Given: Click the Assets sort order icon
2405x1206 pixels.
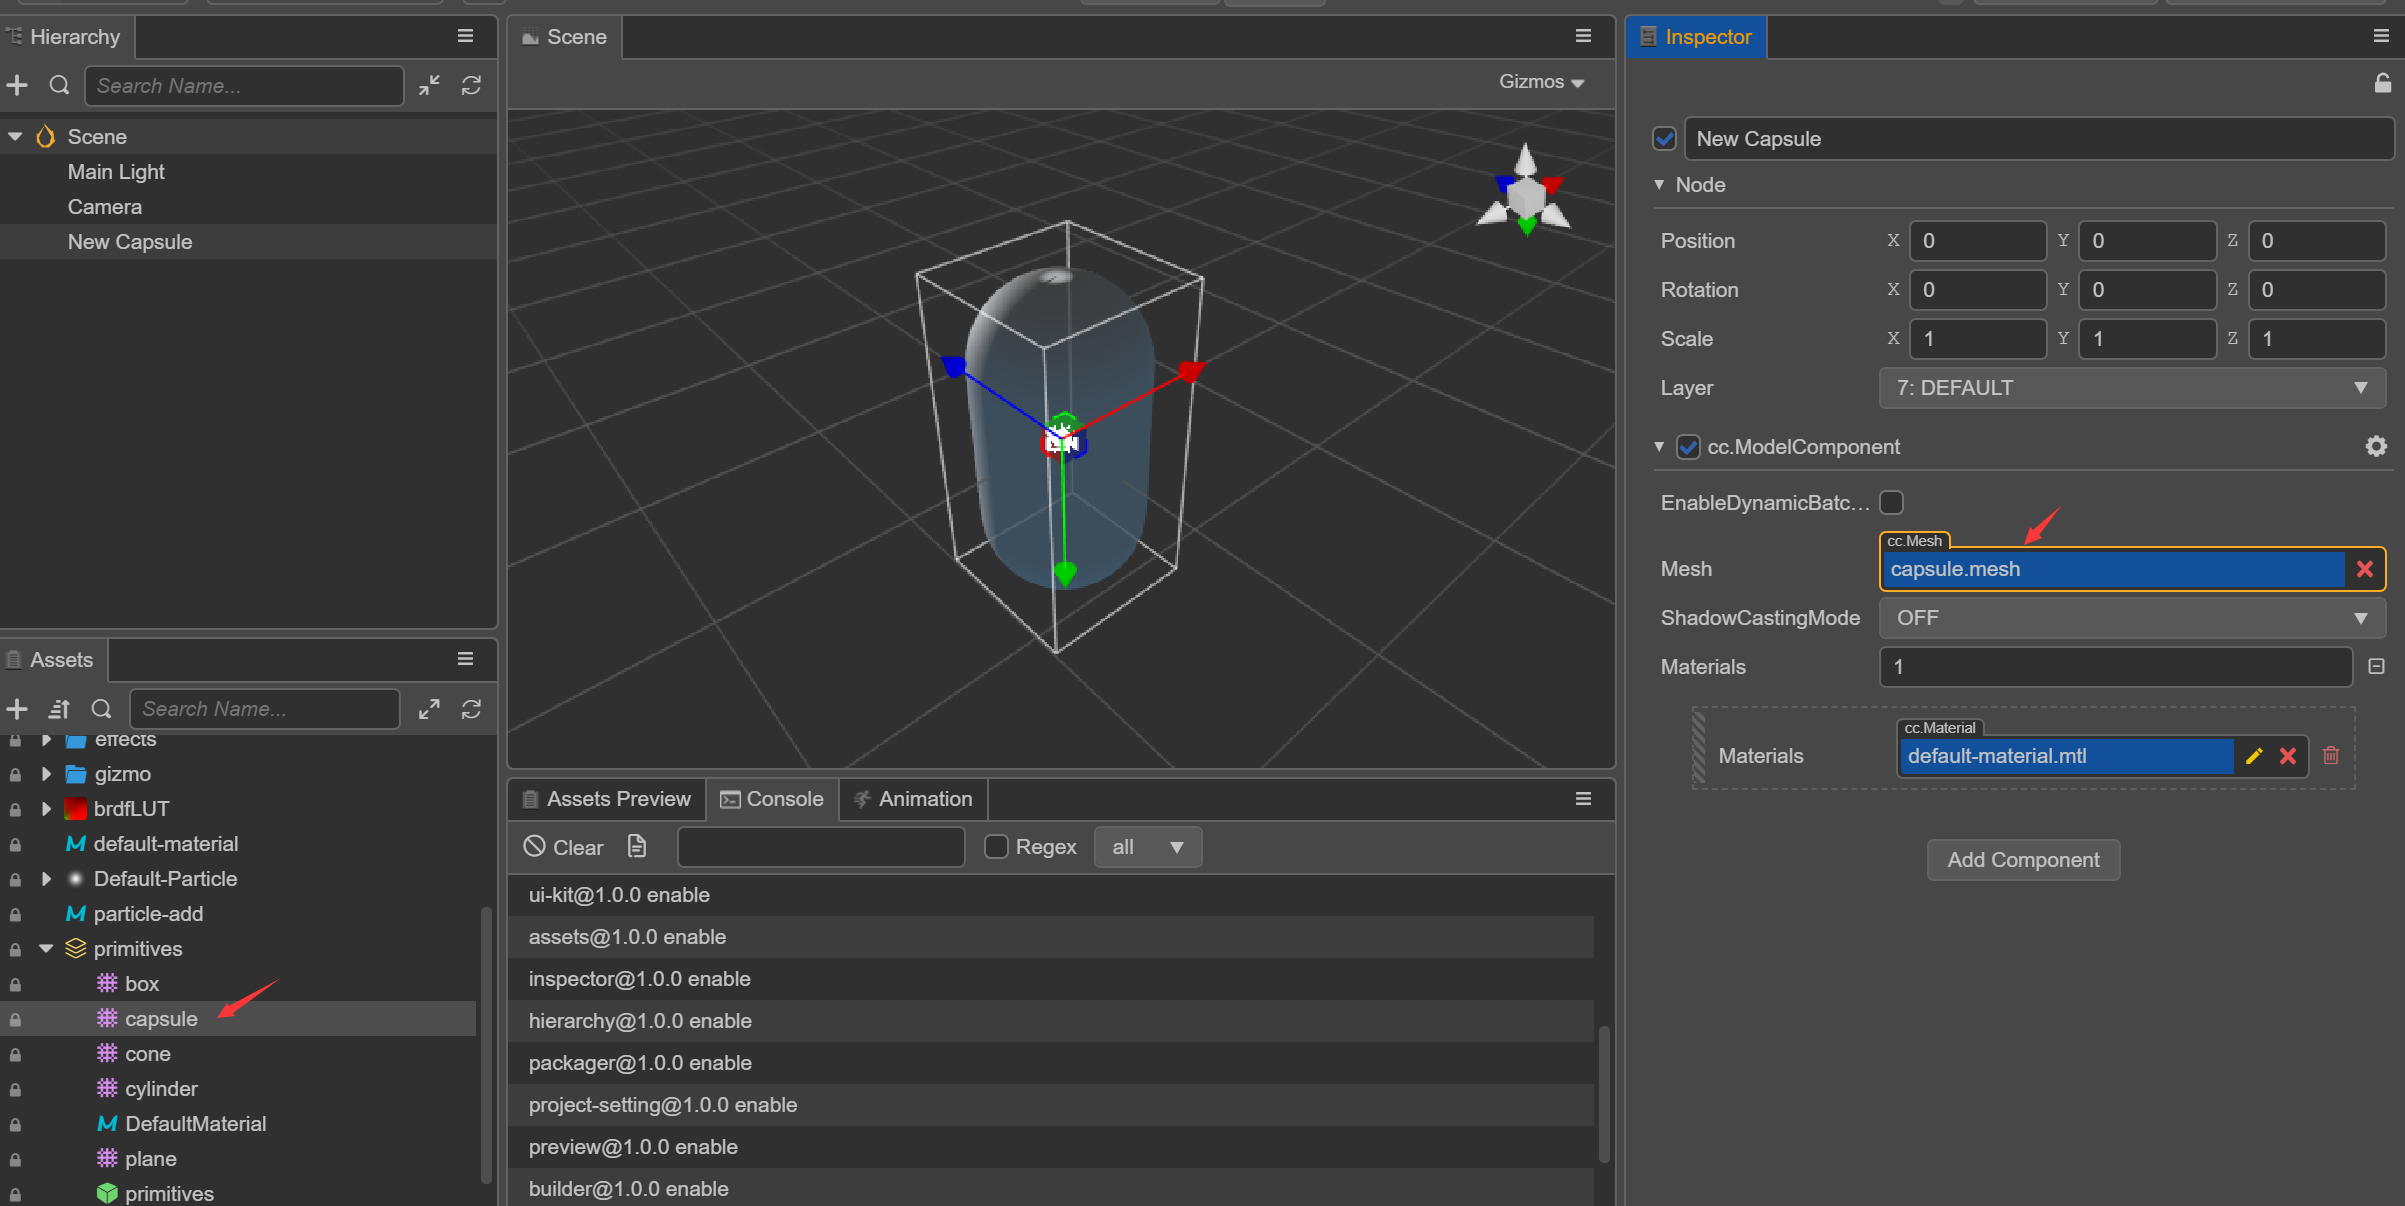Looking at the screenshot, I should tap(59, 709).
